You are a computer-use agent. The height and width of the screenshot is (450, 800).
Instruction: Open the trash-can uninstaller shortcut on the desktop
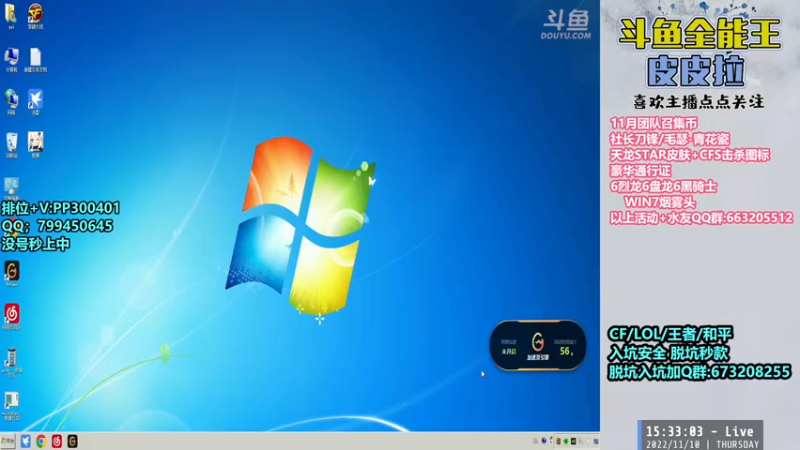point(11,362)
